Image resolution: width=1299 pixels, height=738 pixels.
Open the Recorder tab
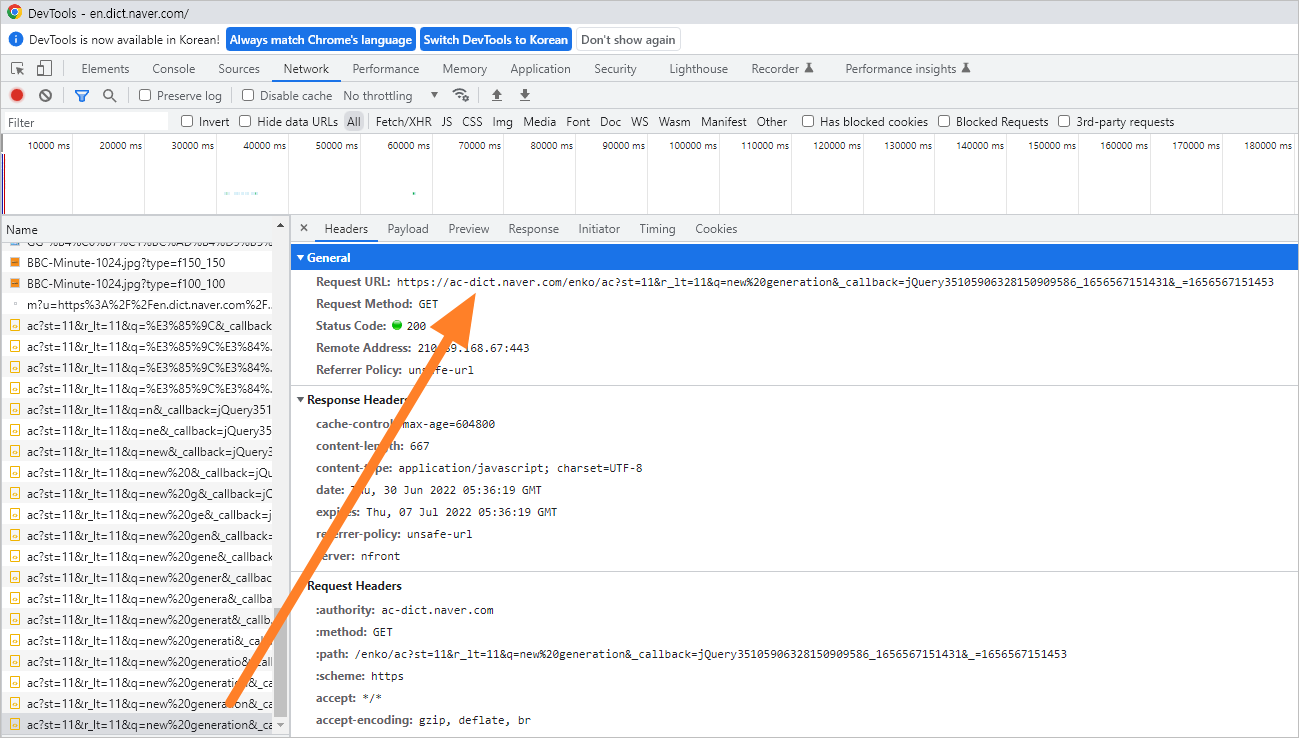783,69
